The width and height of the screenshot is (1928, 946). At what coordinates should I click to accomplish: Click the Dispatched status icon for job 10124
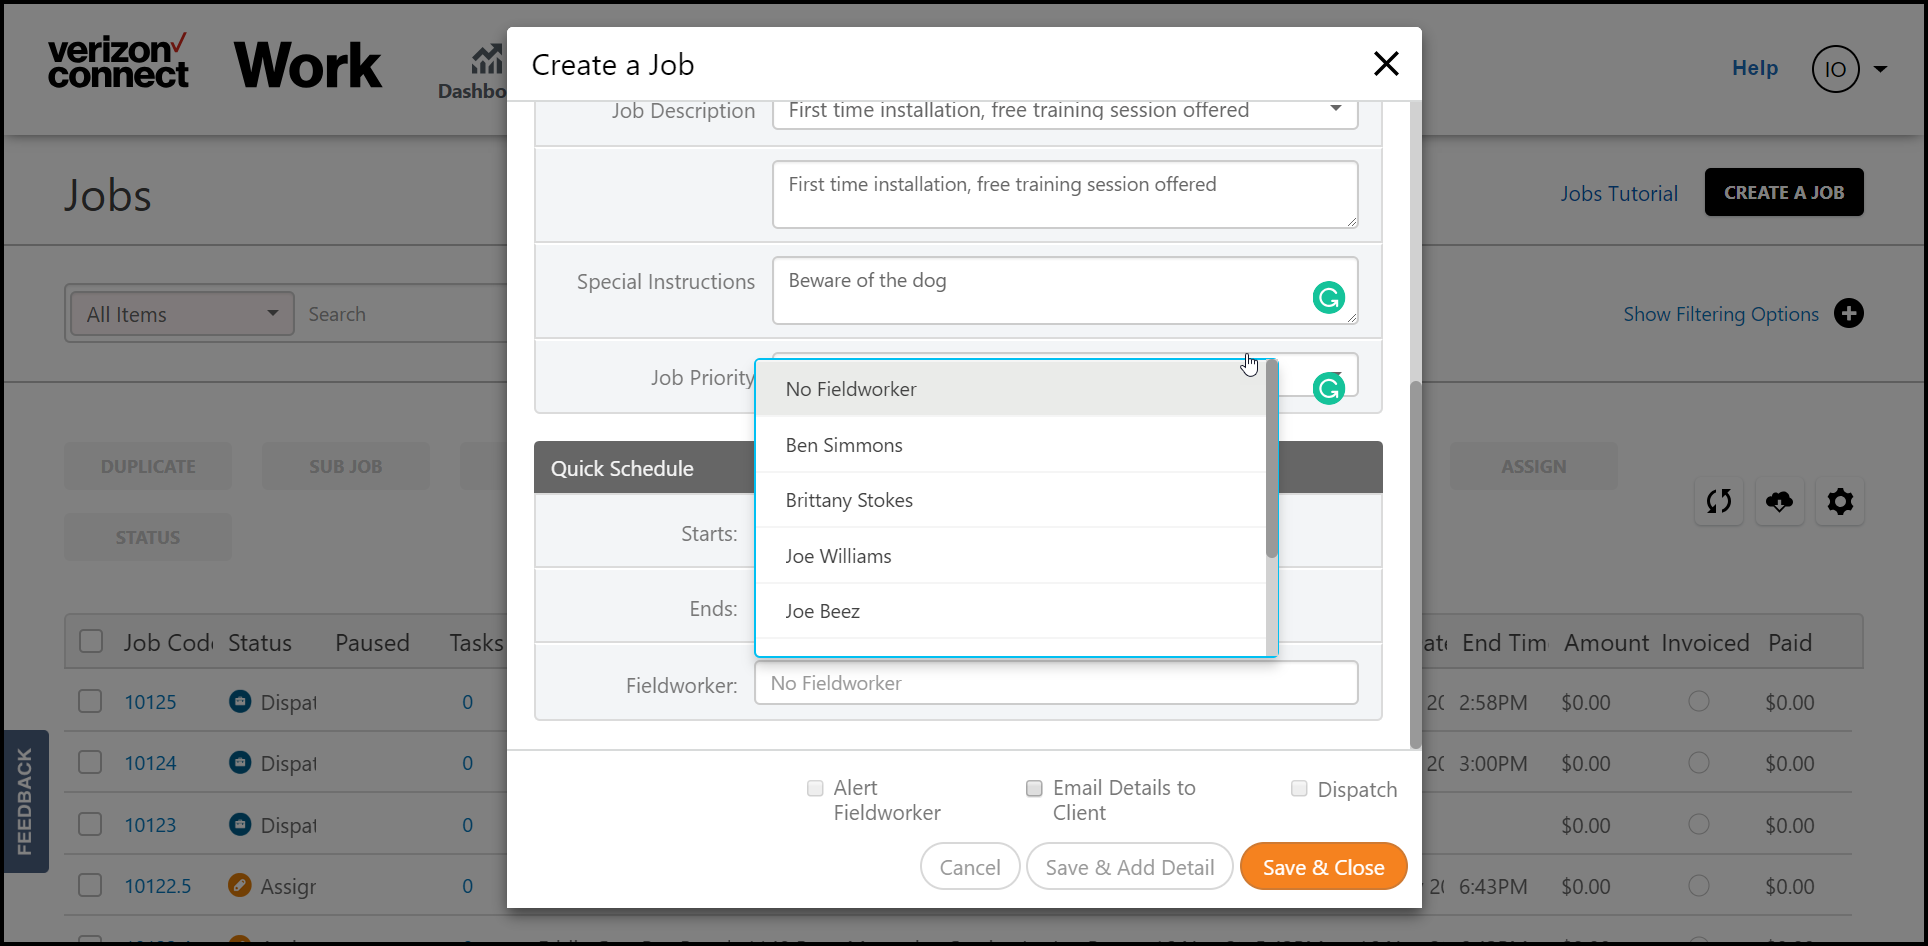(x=240, y=762)
